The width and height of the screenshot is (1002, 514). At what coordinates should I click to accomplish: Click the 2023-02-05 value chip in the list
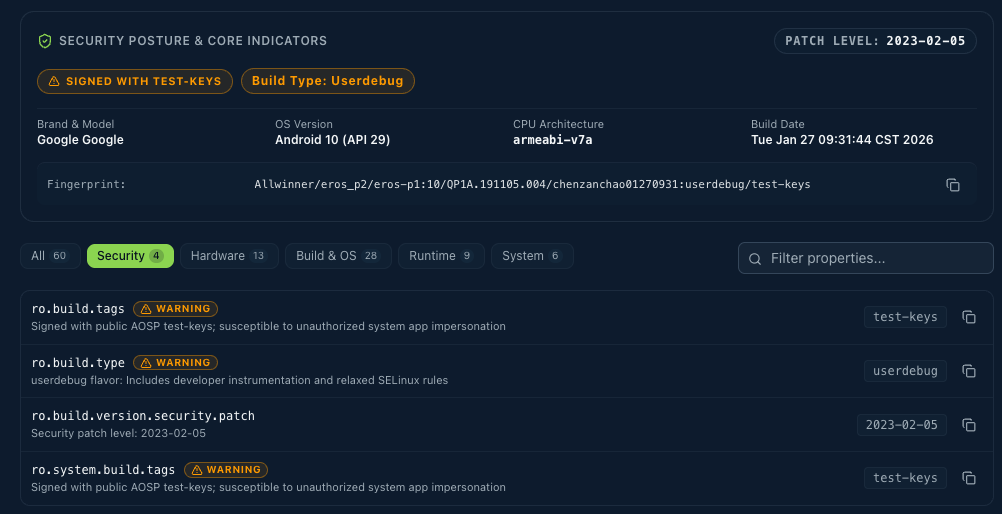(902, 425)
